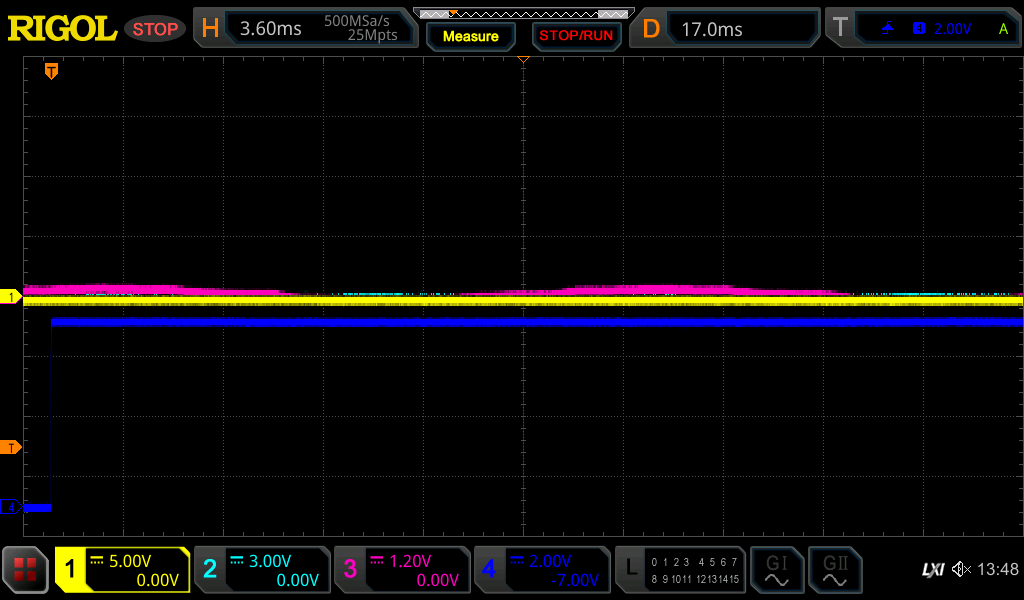Toggle channel 2 with 3.00V scale

point(261,570)
